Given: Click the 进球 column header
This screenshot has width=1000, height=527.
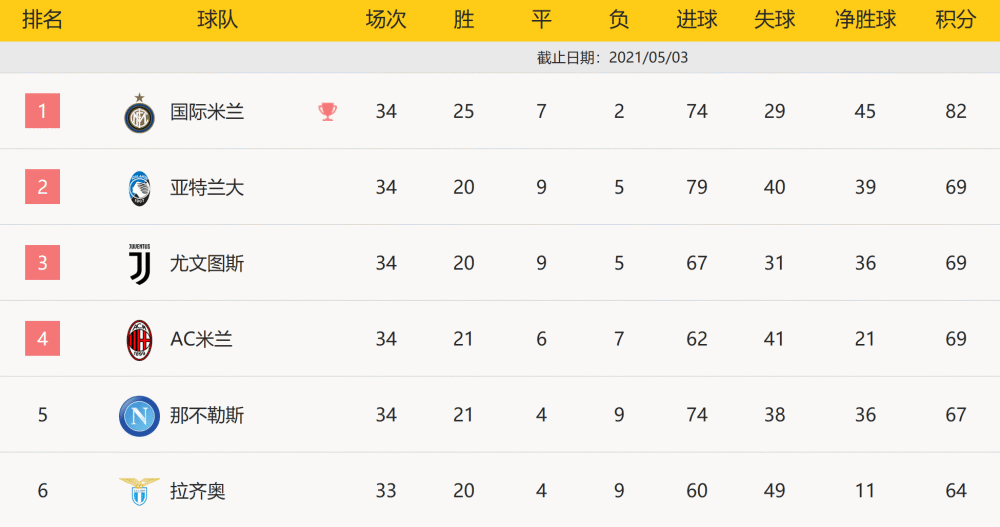Looking at the screenshot, I should (696, 20).
